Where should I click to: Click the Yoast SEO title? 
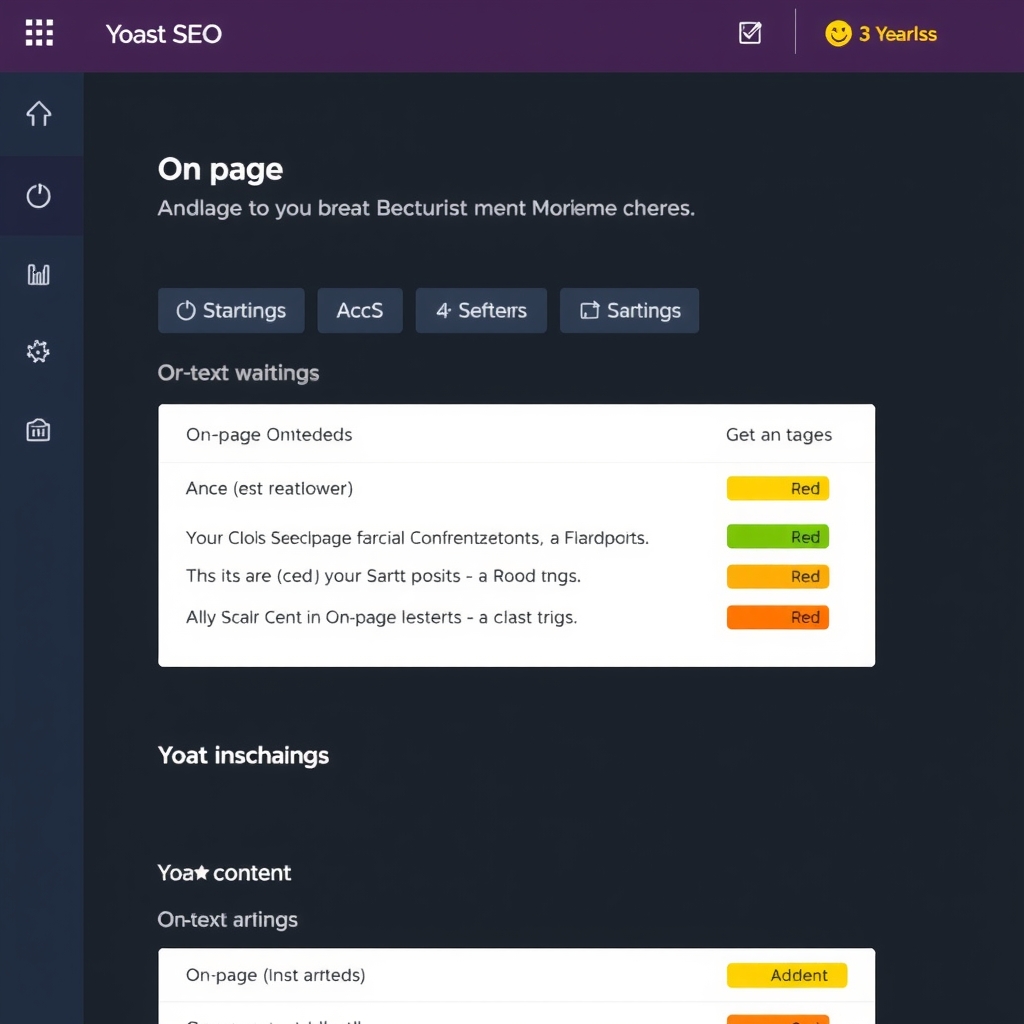(164, 34)
